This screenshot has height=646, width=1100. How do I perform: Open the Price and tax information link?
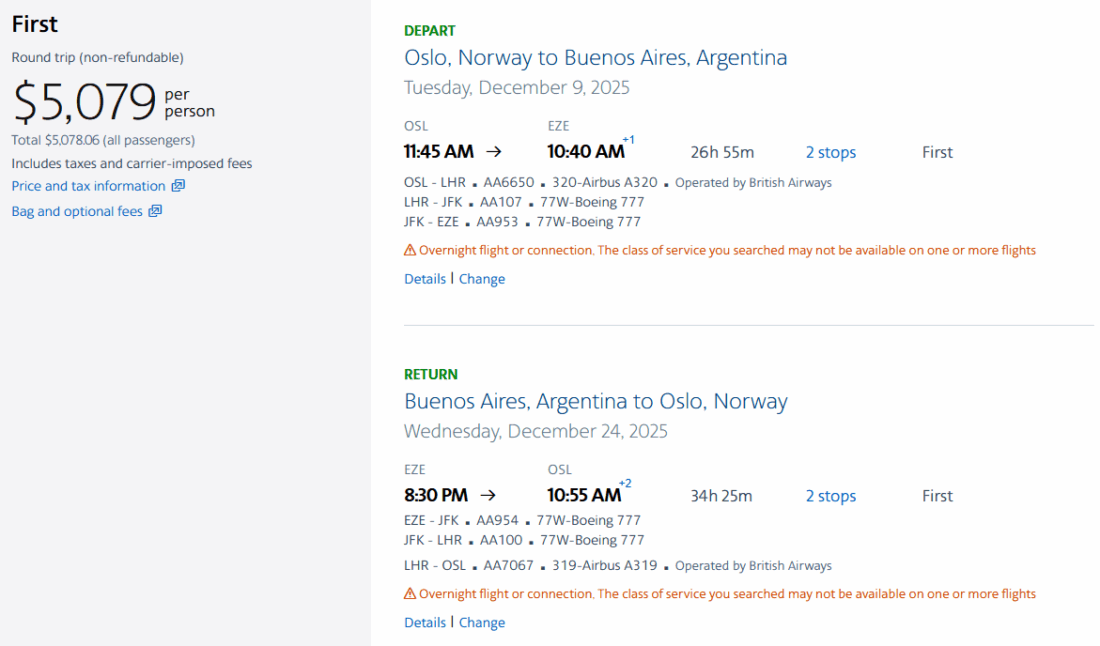point(88,186)
